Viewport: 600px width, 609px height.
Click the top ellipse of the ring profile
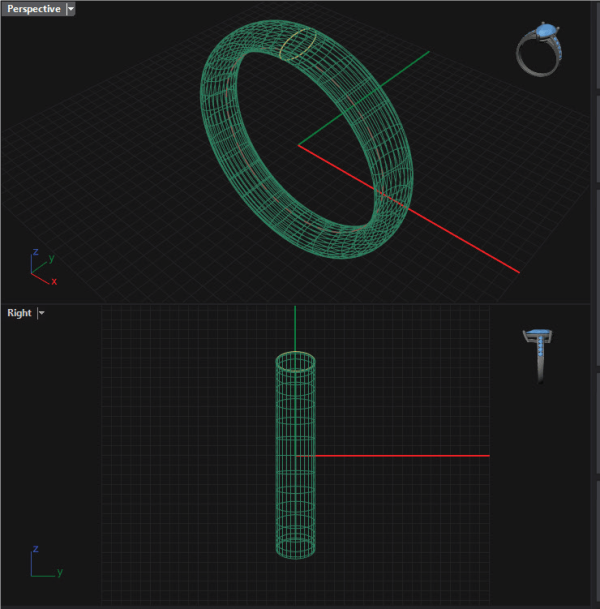pyautogui.click(x=295, y=361)
